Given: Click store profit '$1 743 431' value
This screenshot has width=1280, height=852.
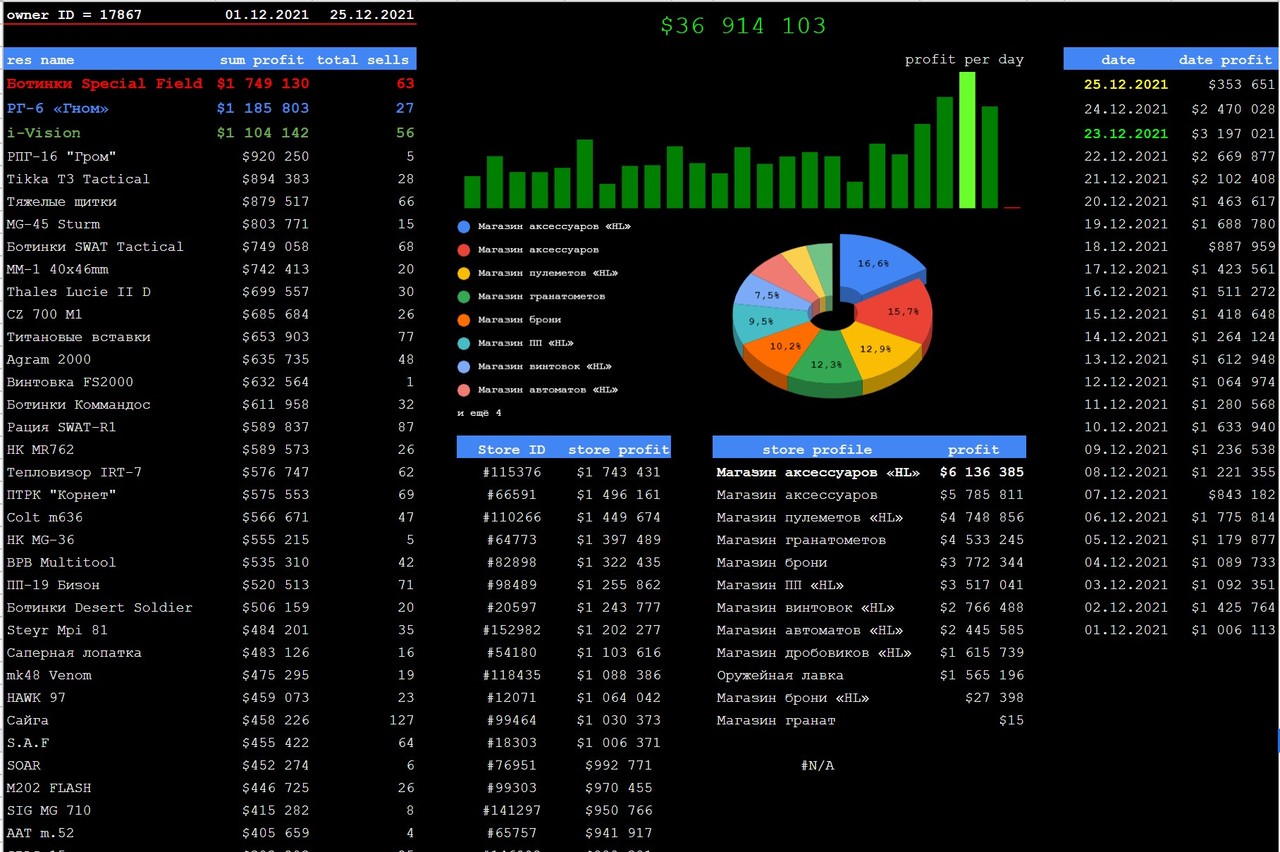Looking at the screenshot, I should 618,472.
